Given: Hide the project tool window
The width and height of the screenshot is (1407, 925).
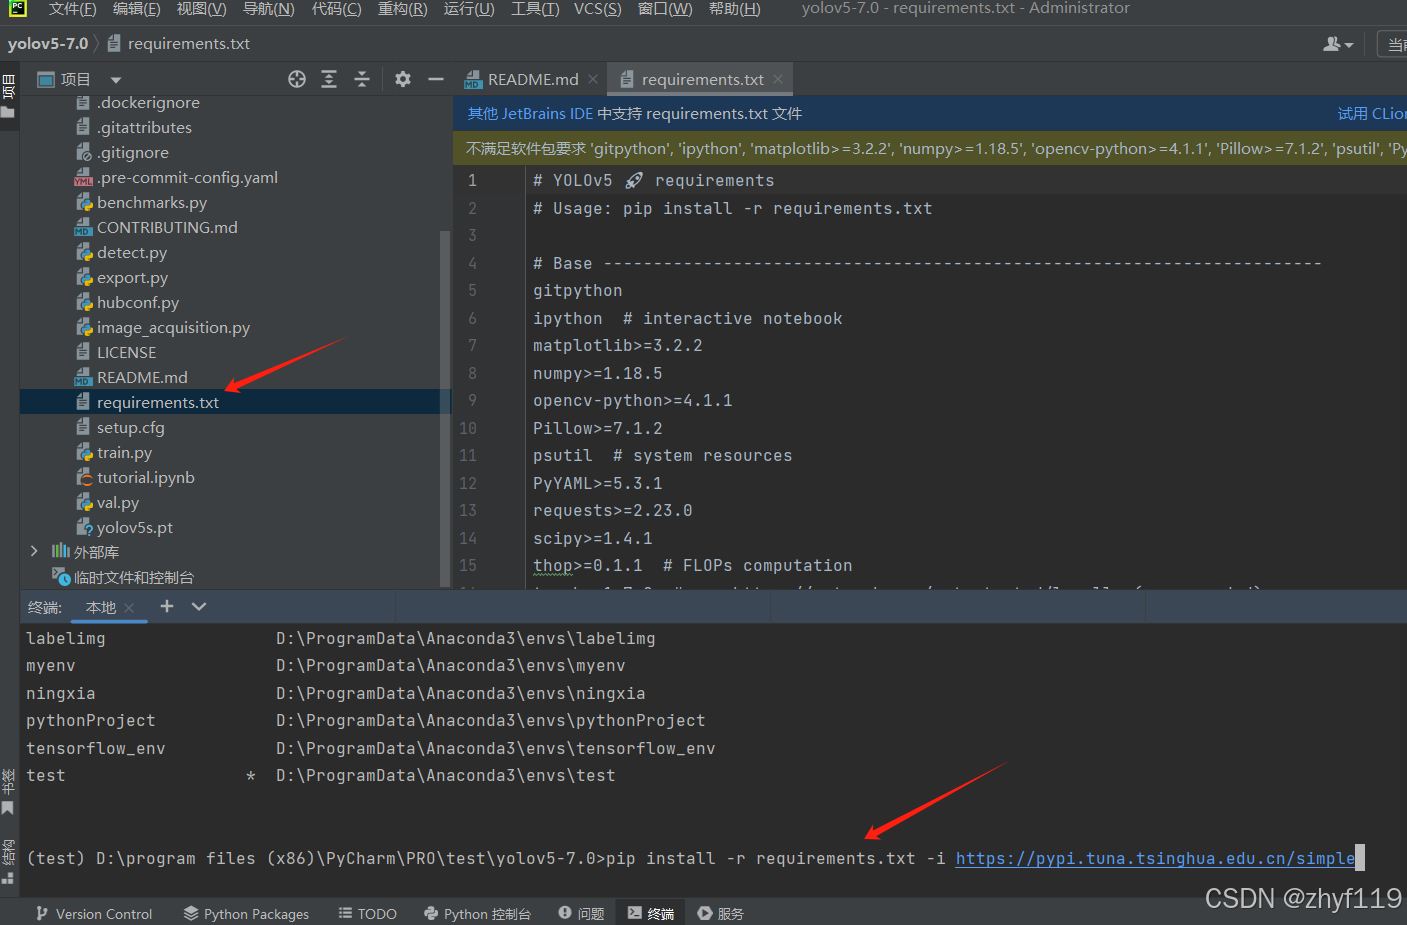Looking at the screenshot, I should pyautogui.click(x=436, y=79).
